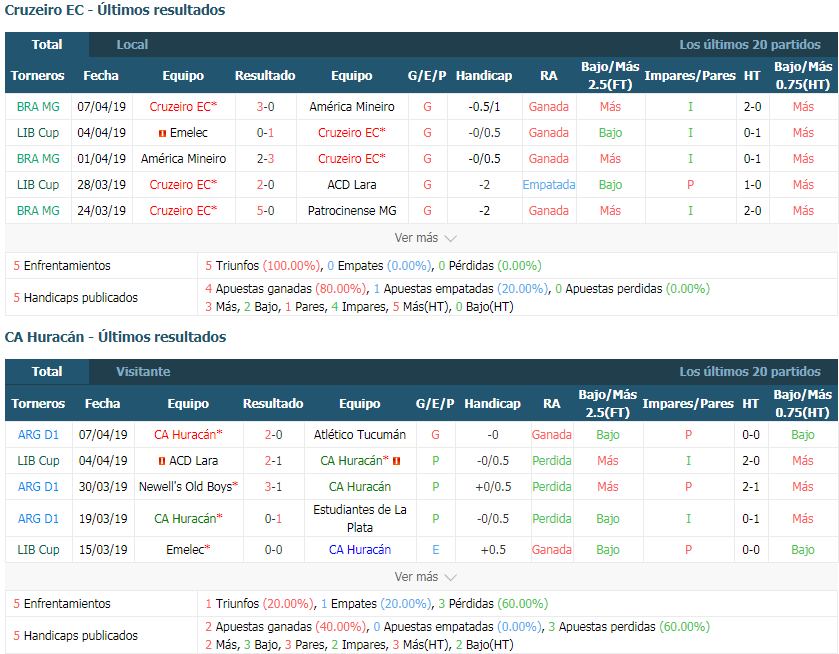Open Atlético Tucumán team link
The width and height of the screenshot is (839, 654).
point(360,435)
